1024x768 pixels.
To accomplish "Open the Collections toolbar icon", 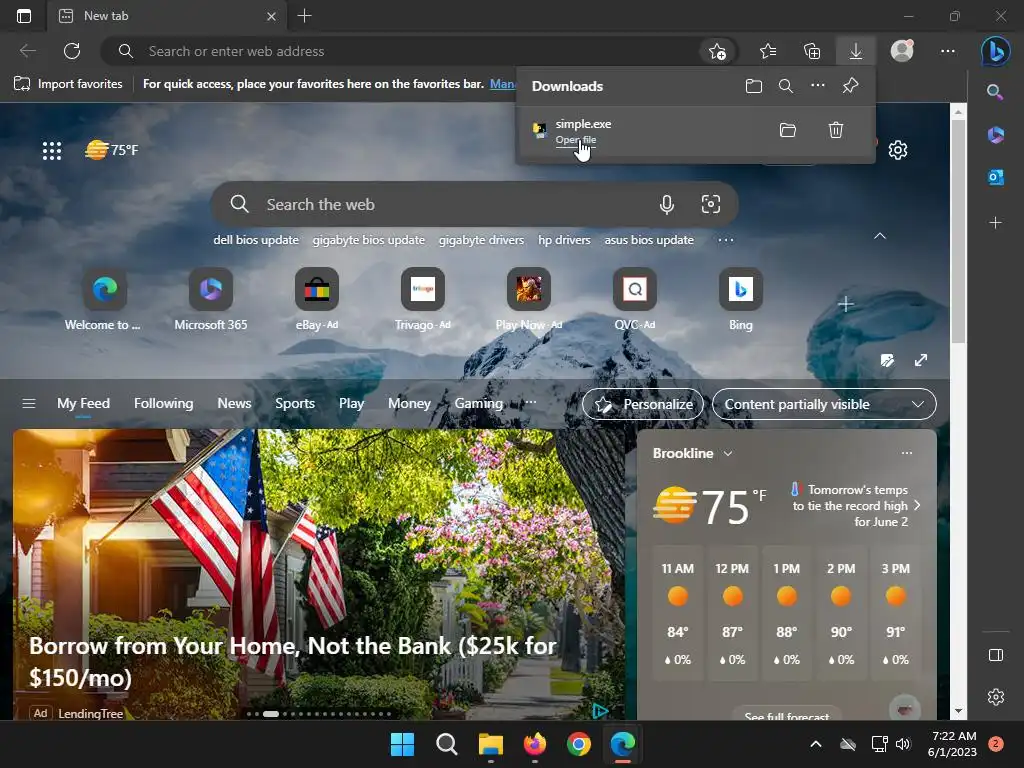I will click(812, 51).
